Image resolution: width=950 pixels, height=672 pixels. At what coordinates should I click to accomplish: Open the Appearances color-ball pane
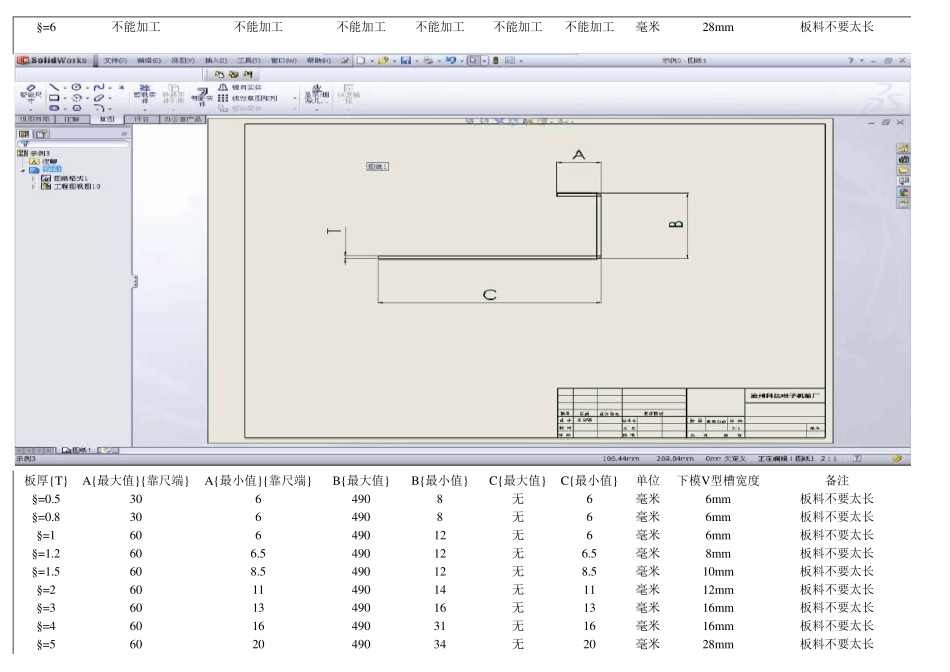pos(903,192)
